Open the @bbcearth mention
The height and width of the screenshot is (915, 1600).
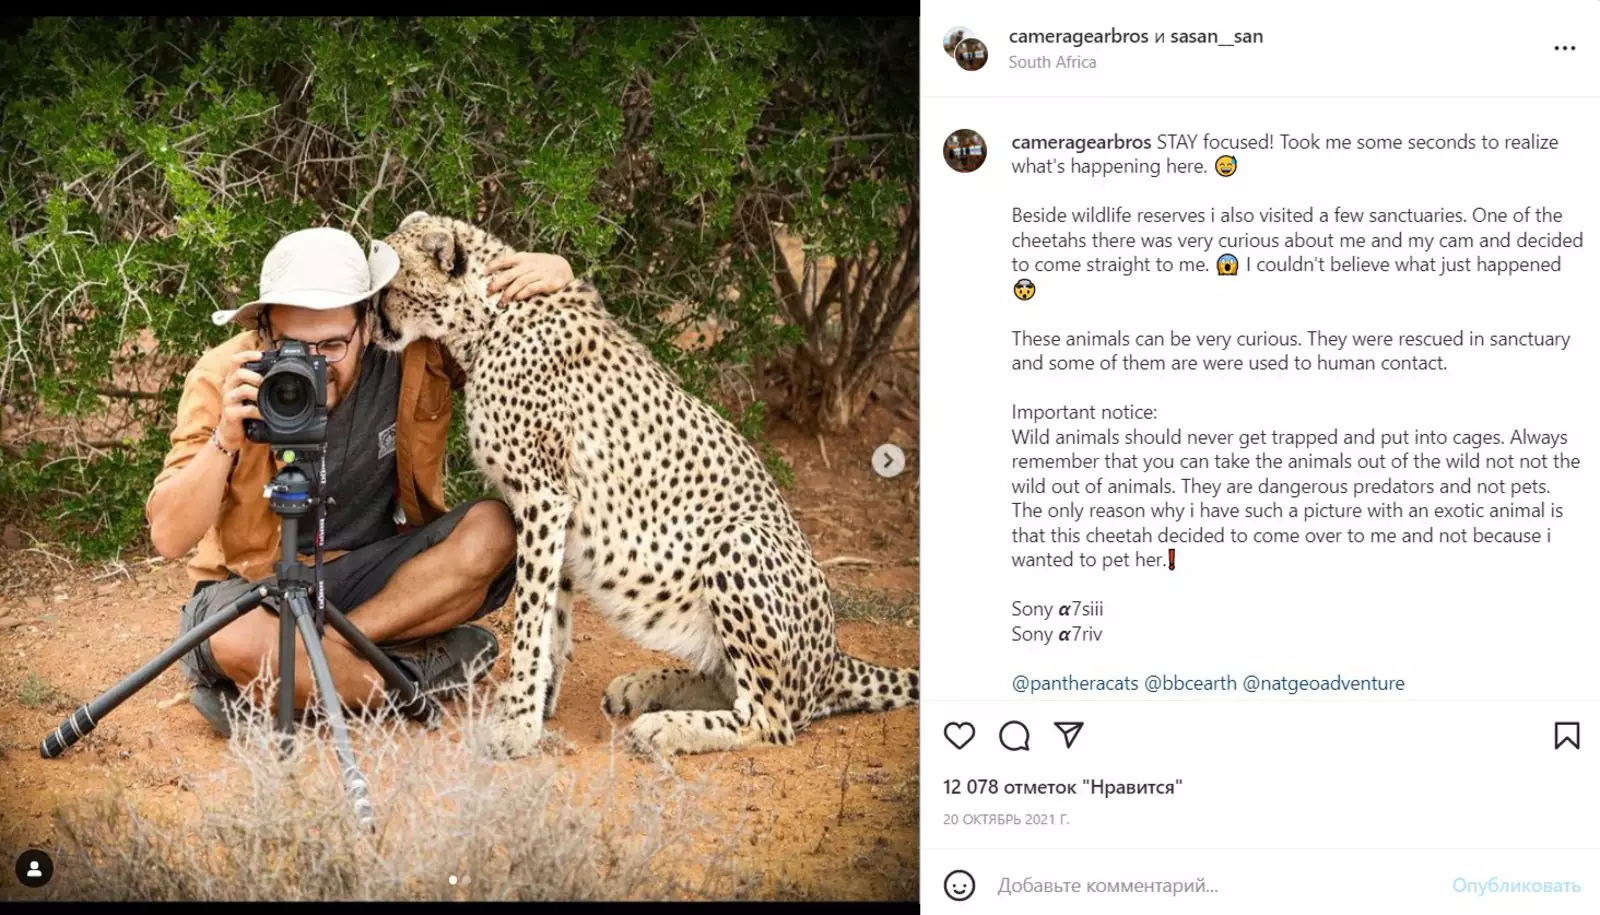(1190, 683)
